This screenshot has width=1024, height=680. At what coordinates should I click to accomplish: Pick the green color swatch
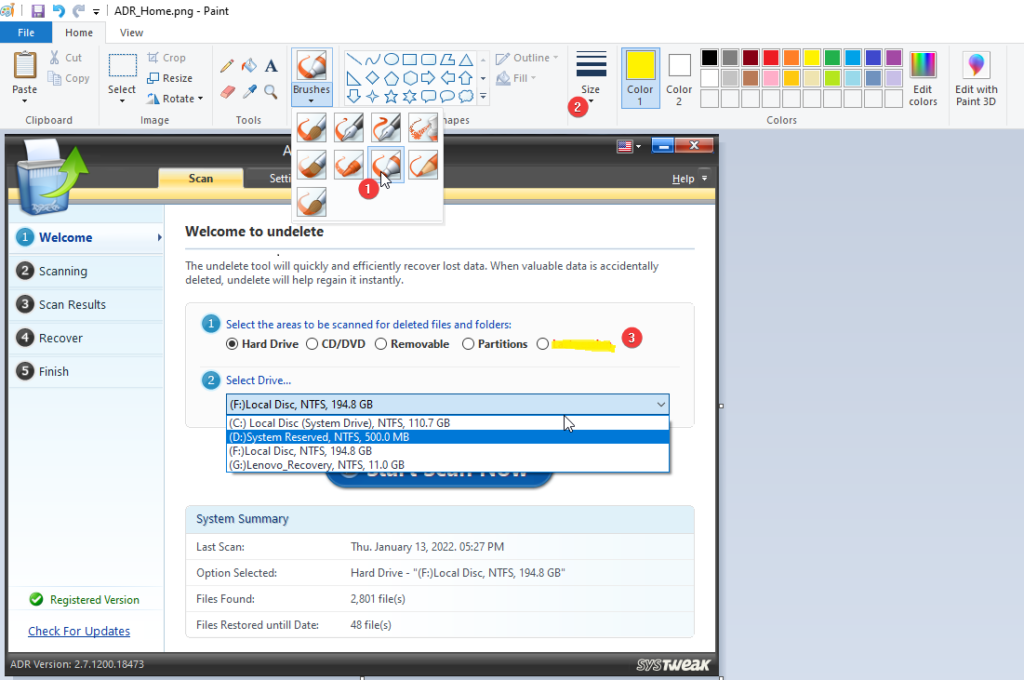(x=832, y=57)
